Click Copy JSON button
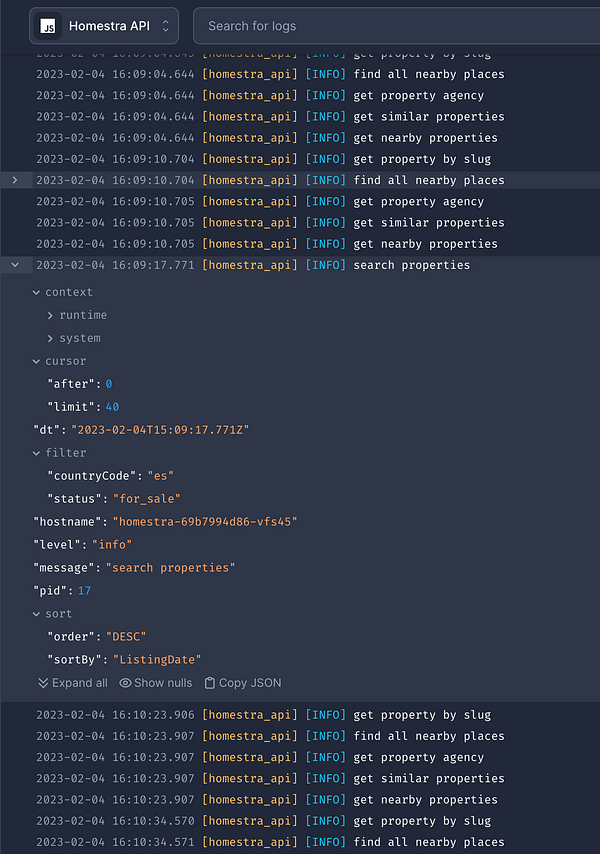600x854 pixels. pos(243,682)
